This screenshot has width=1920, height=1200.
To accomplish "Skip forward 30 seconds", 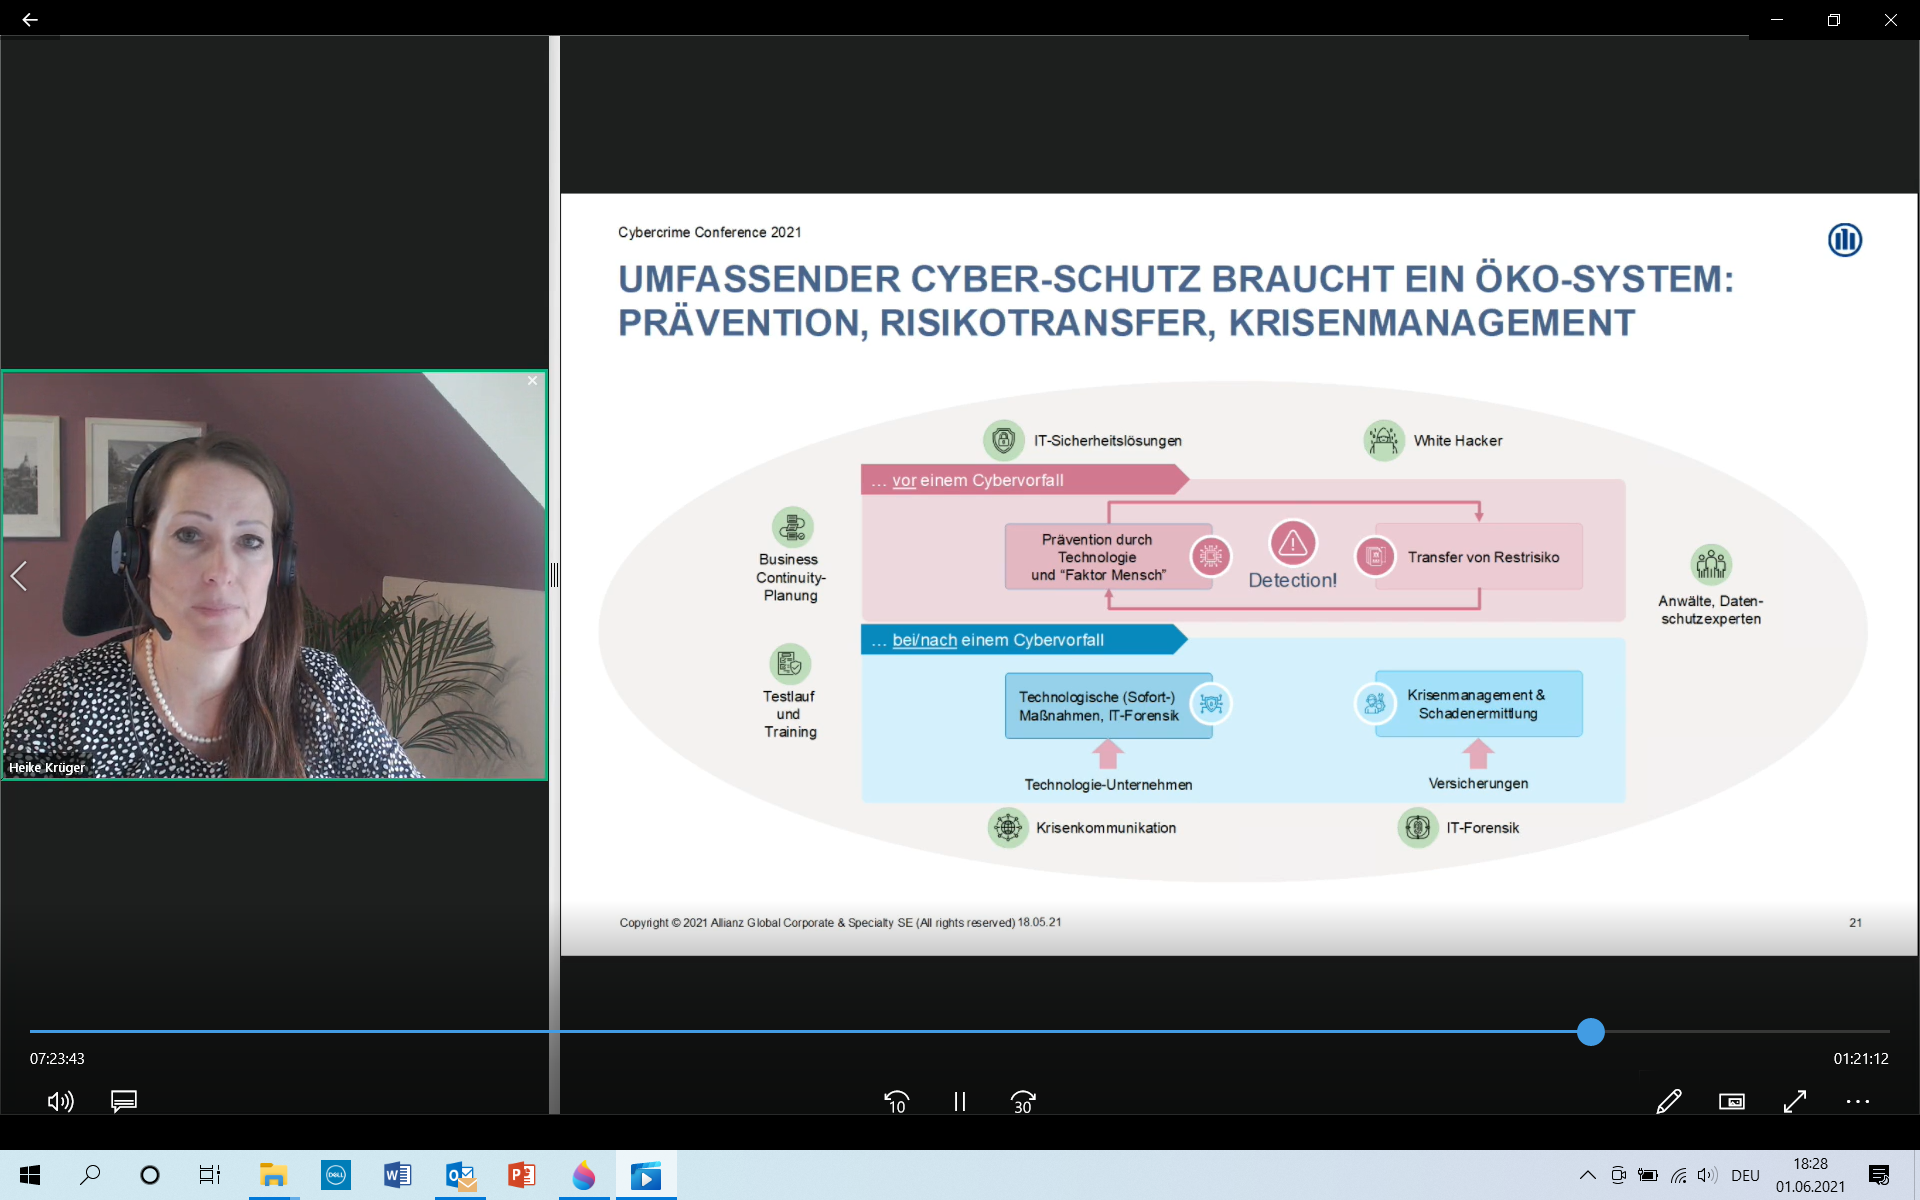I will (1023, 1101).
